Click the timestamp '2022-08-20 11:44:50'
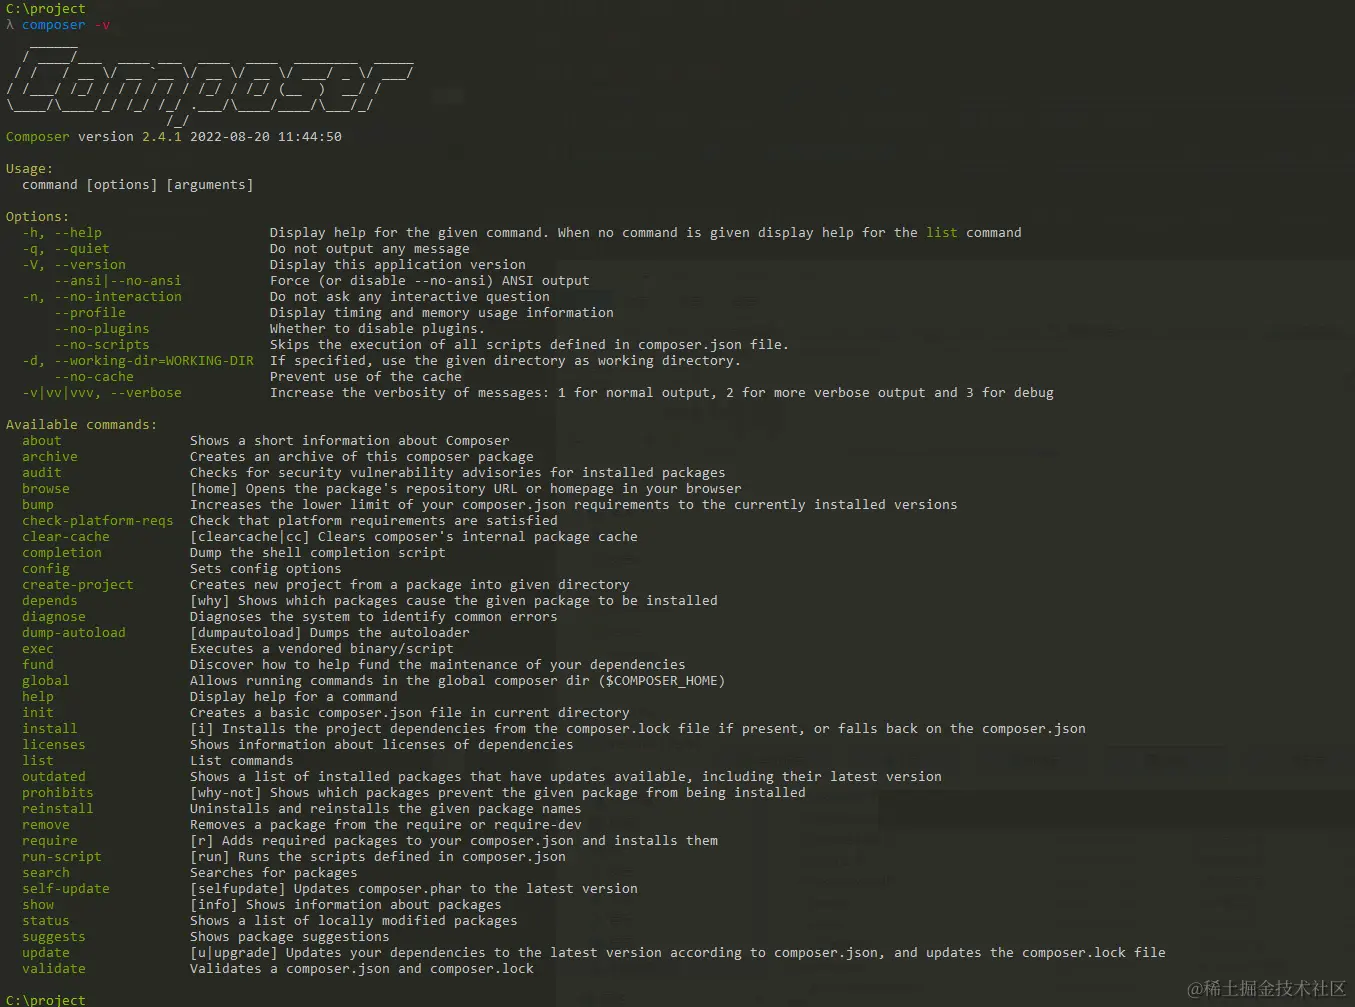 pos(266,137)
